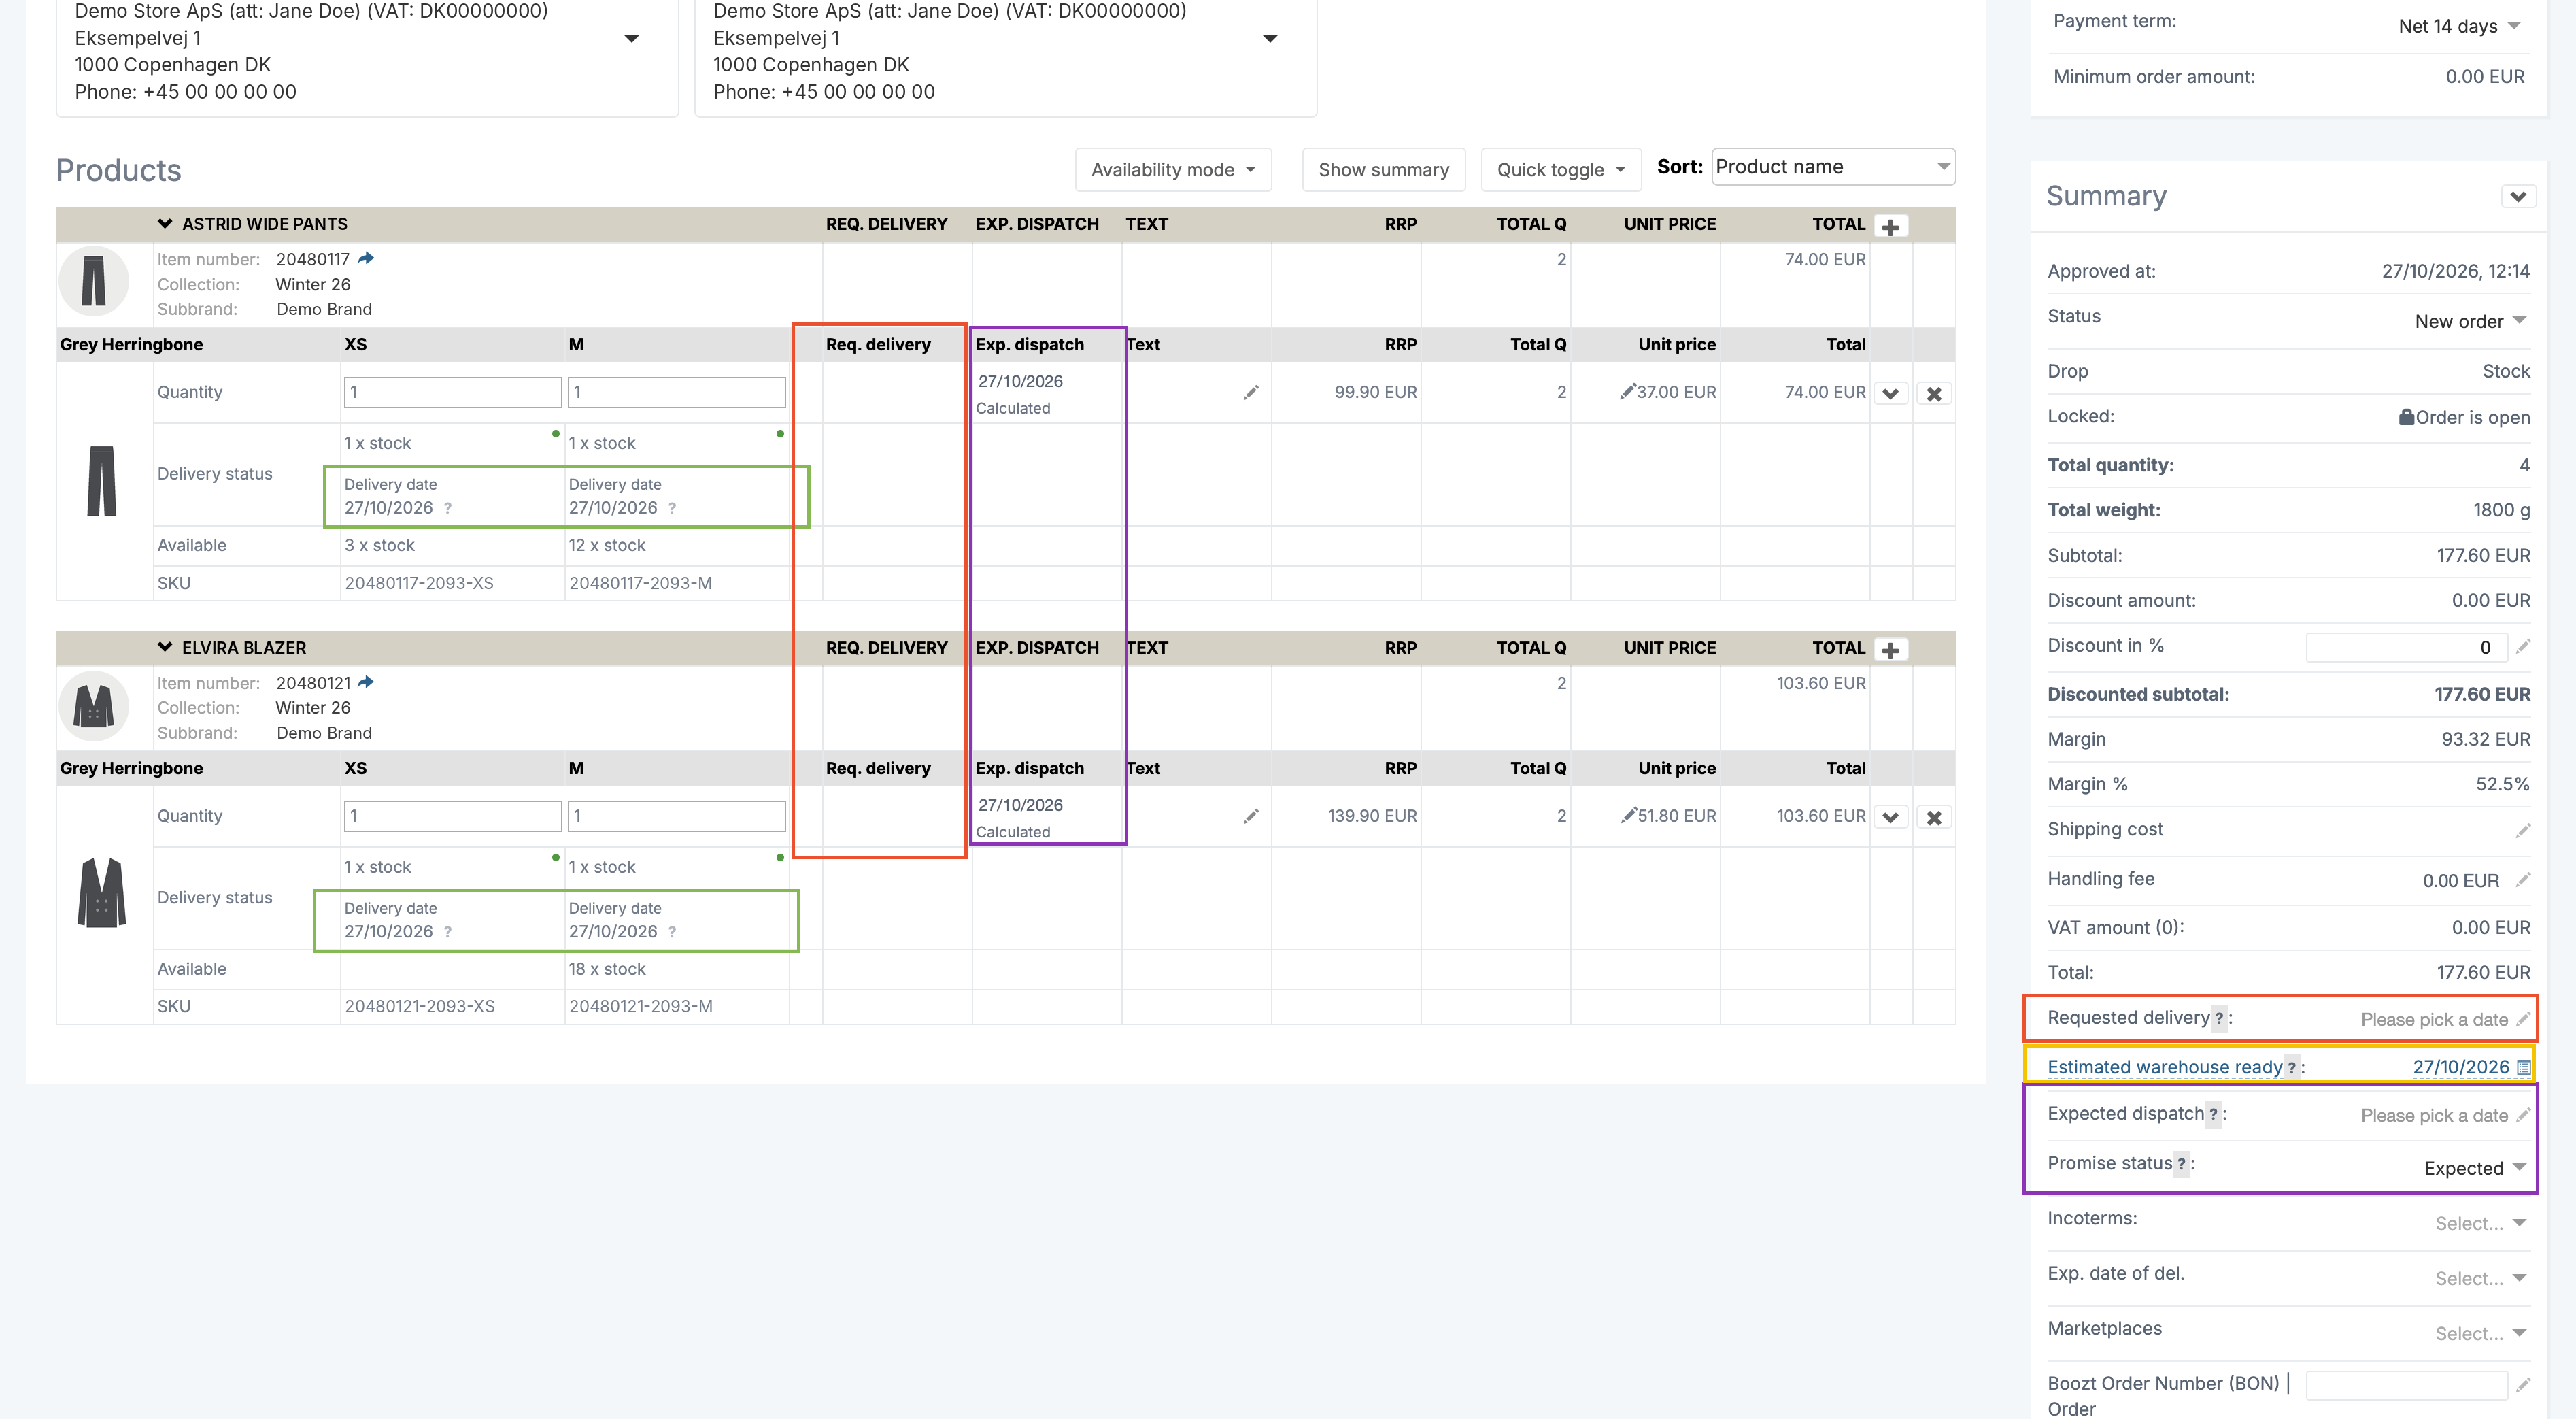
Task: Edit text note for Elvira Blazer line
Action: coord(1251,817)
